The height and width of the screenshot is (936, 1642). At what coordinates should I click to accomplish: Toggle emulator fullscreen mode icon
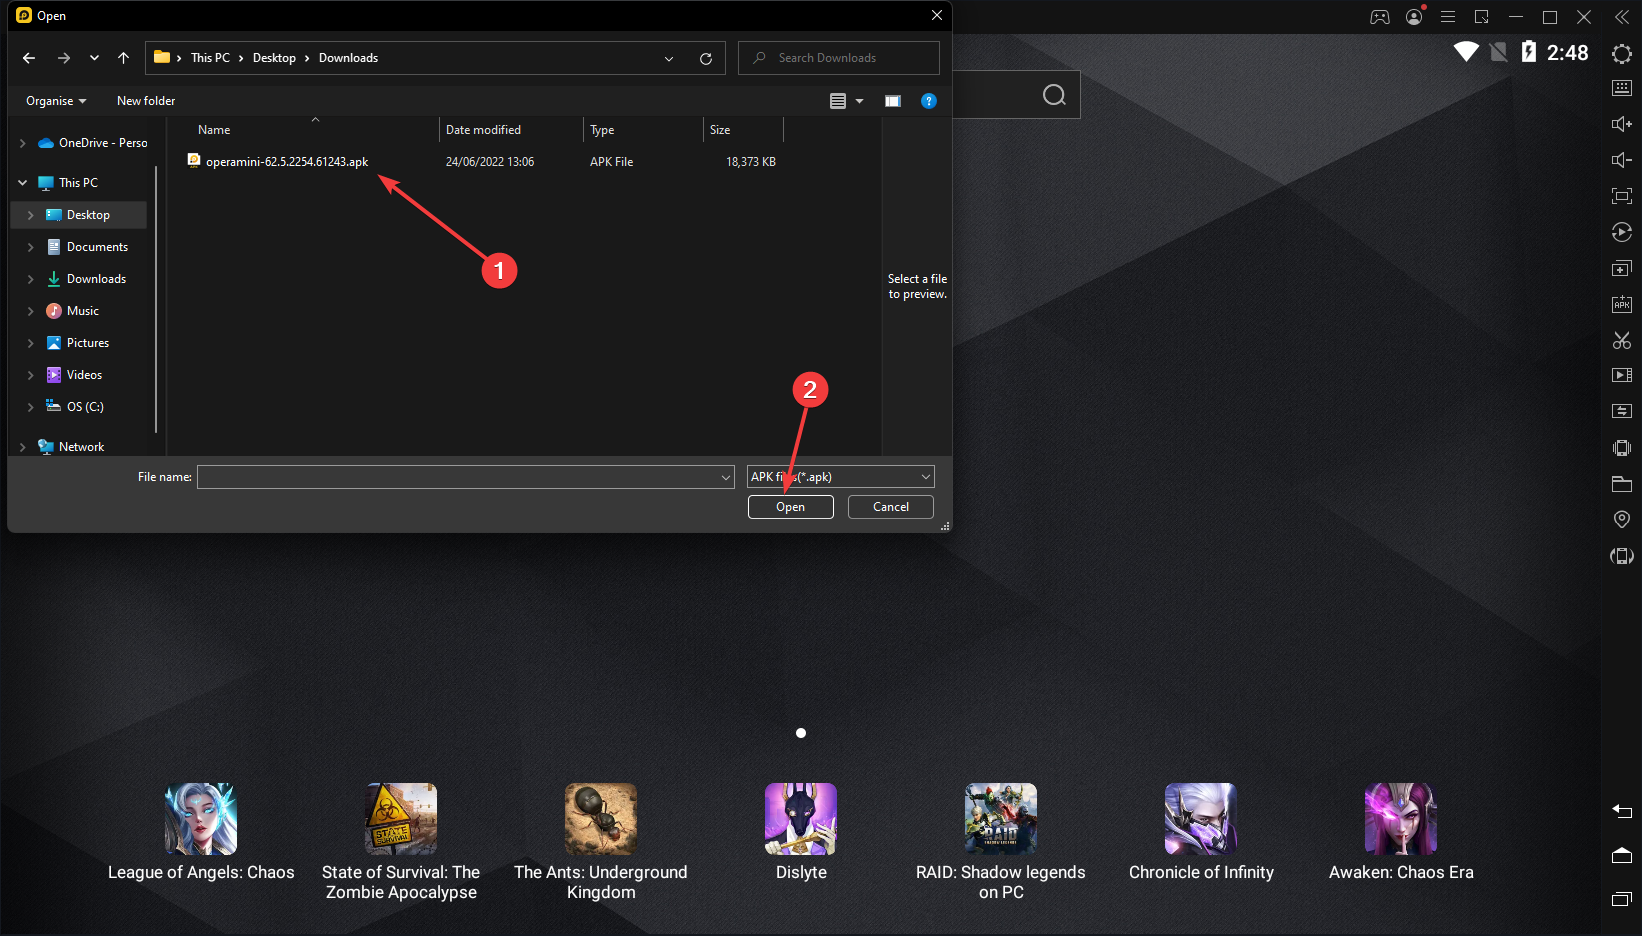pos(1622,196)
